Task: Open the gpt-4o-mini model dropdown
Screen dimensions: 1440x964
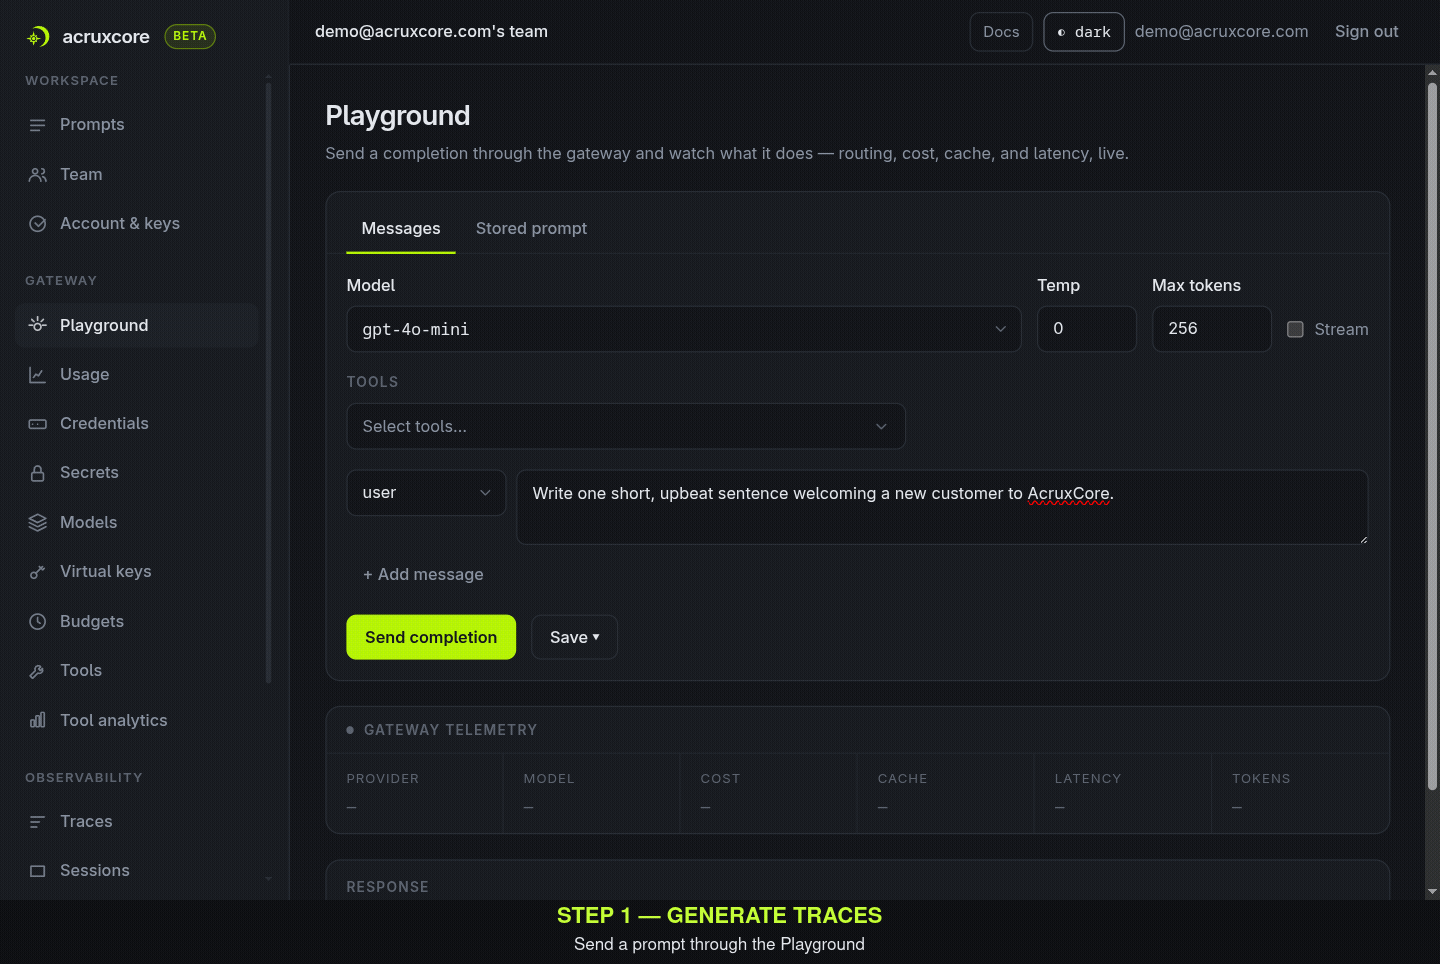Action: coord(684,329)
